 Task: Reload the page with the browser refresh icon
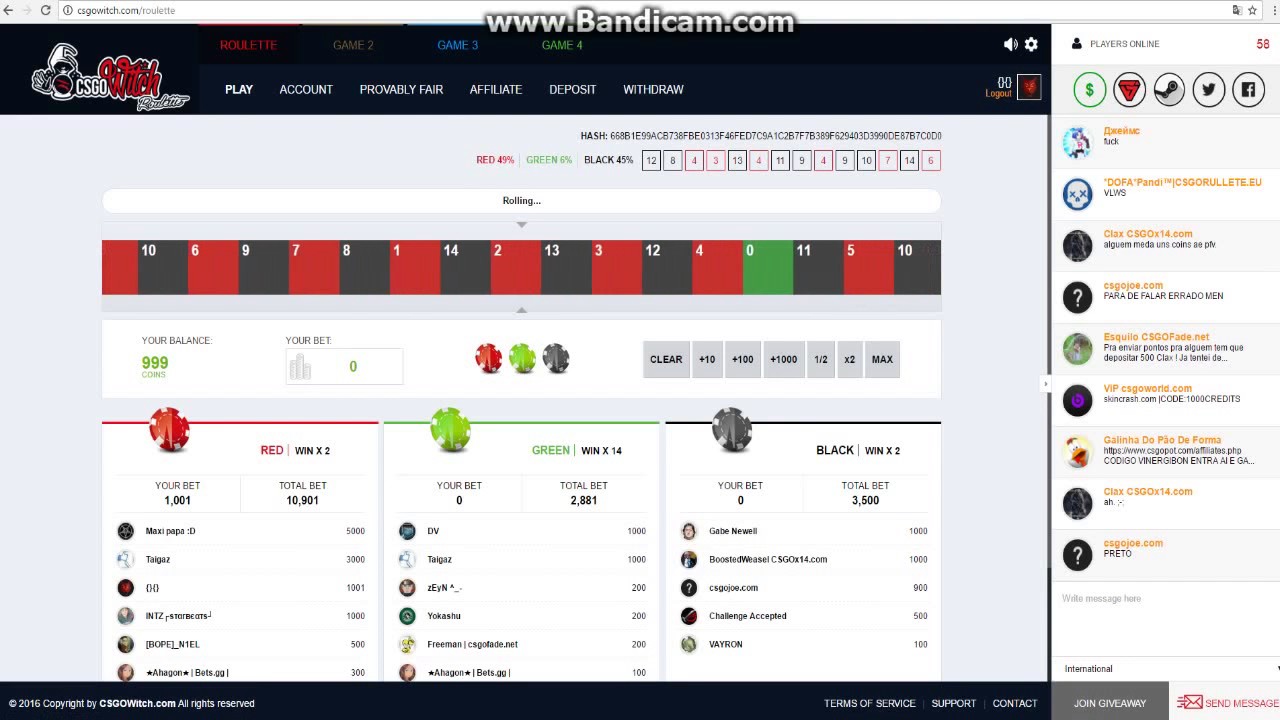pos(45,10)
